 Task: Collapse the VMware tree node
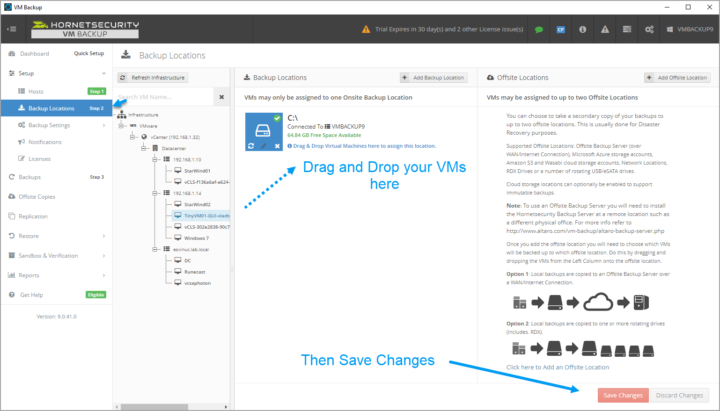pyautogui.click(x=121, y=125)
